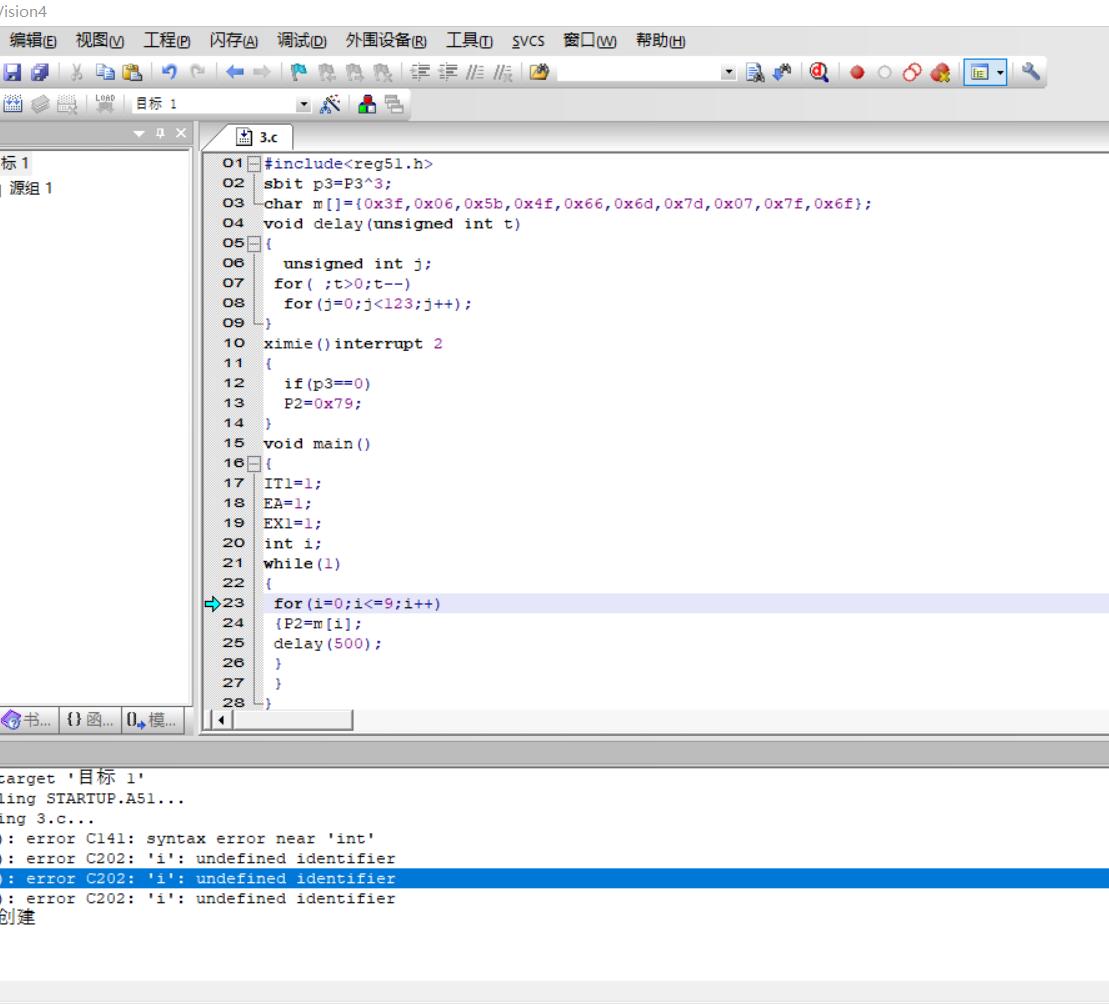Viewport: 1109px width, 1004px height.
Task: Unindent the selected lines
Action: (x=448, y=72)
